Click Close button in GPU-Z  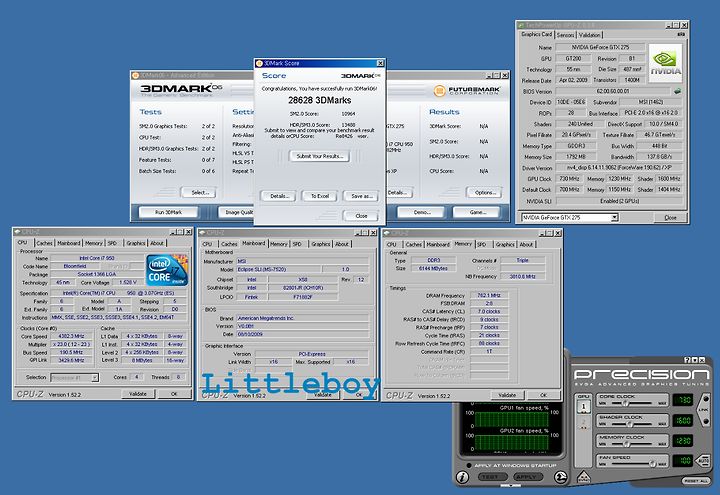click(x=670, y=217)
